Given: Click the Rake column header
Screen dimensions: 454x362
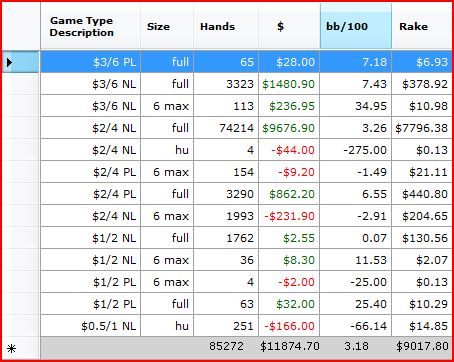Looking at the screenshot, I should (422, 26).
